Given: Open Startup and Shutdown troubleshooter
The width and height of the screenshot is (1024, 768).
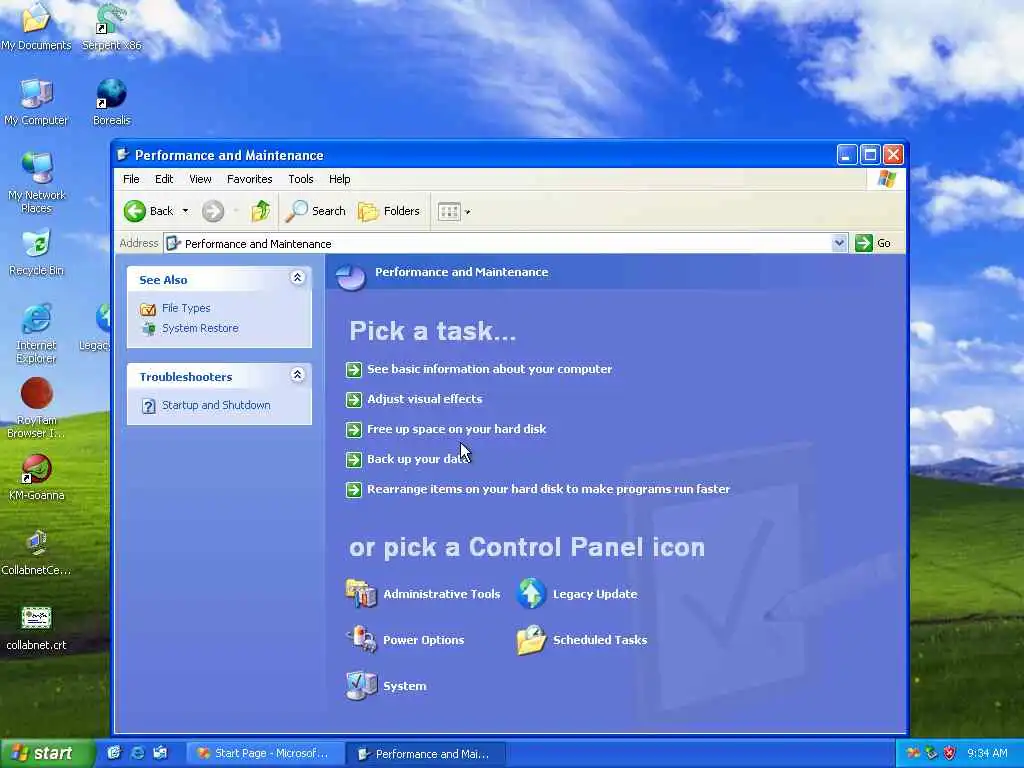Looking at the screenshot, I should [216, 405].
